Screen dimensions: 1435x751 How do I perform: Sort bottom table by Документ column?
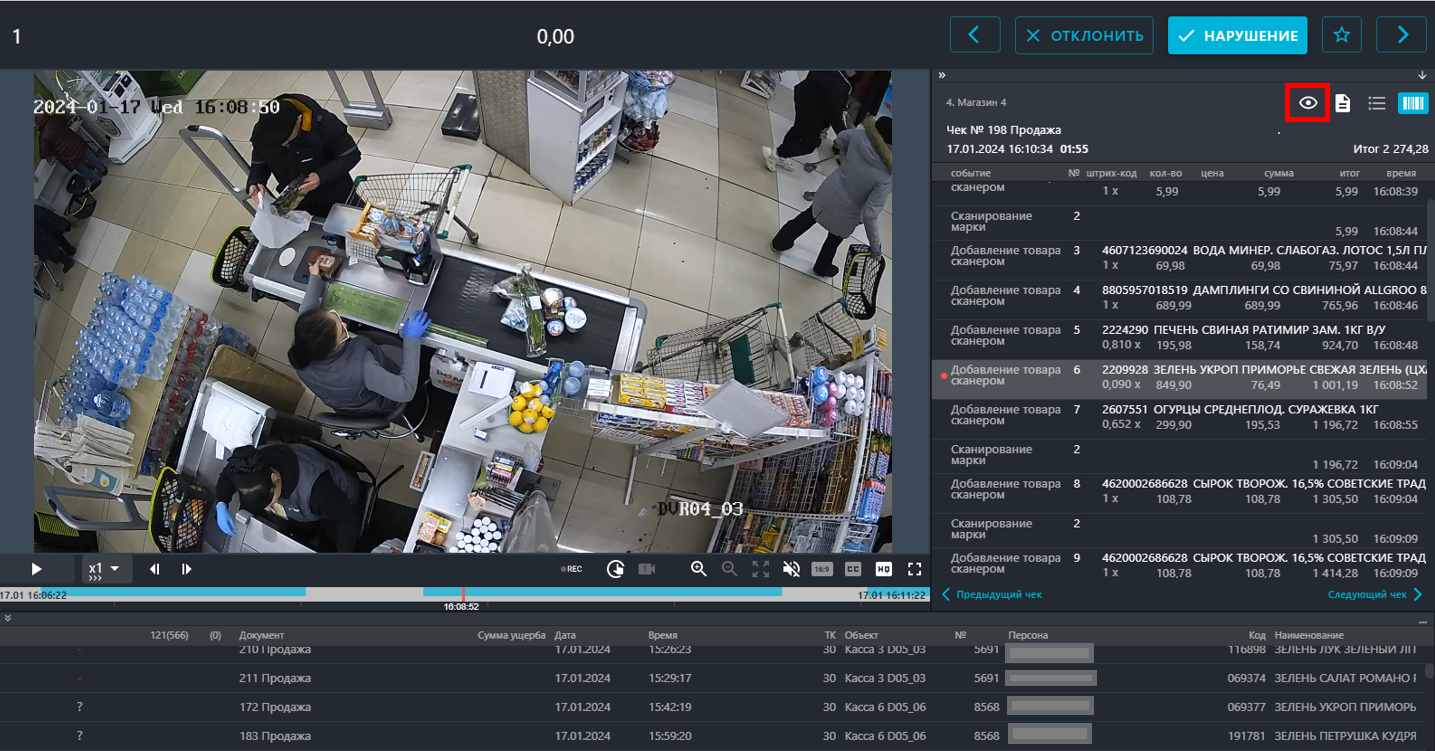click(262, 635)
